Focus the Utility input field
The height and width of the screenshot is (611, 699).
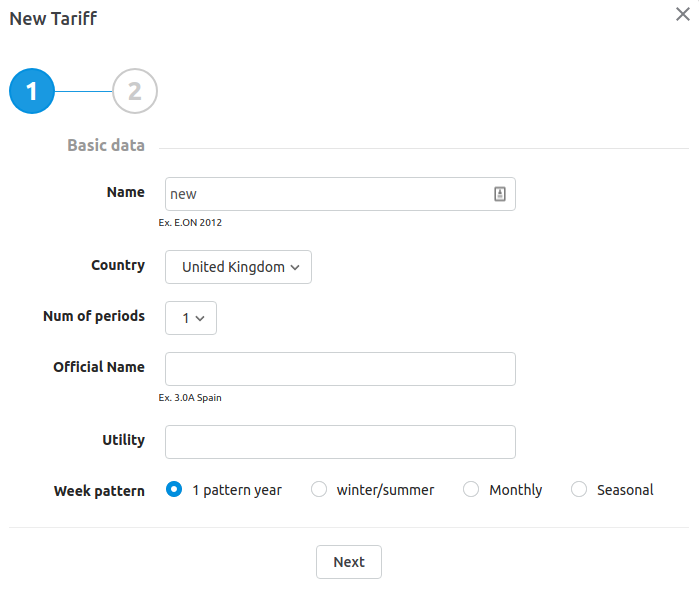[x=340, y=442]
